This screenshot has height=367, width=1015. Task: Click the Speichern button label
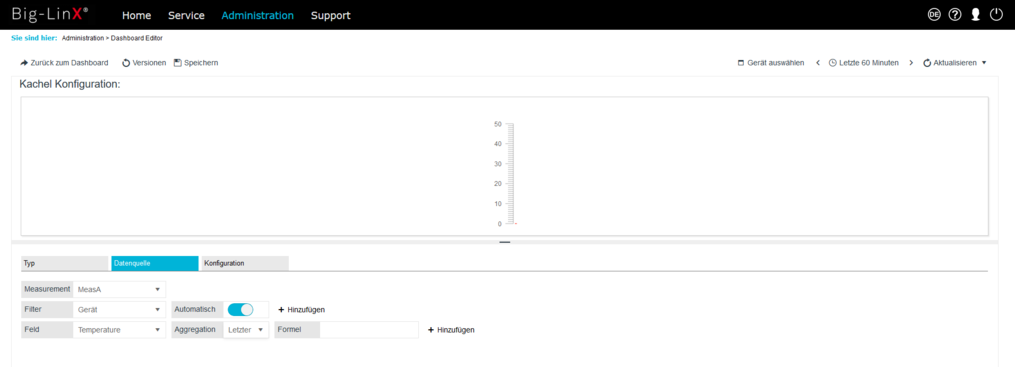[x=201, y=63]
